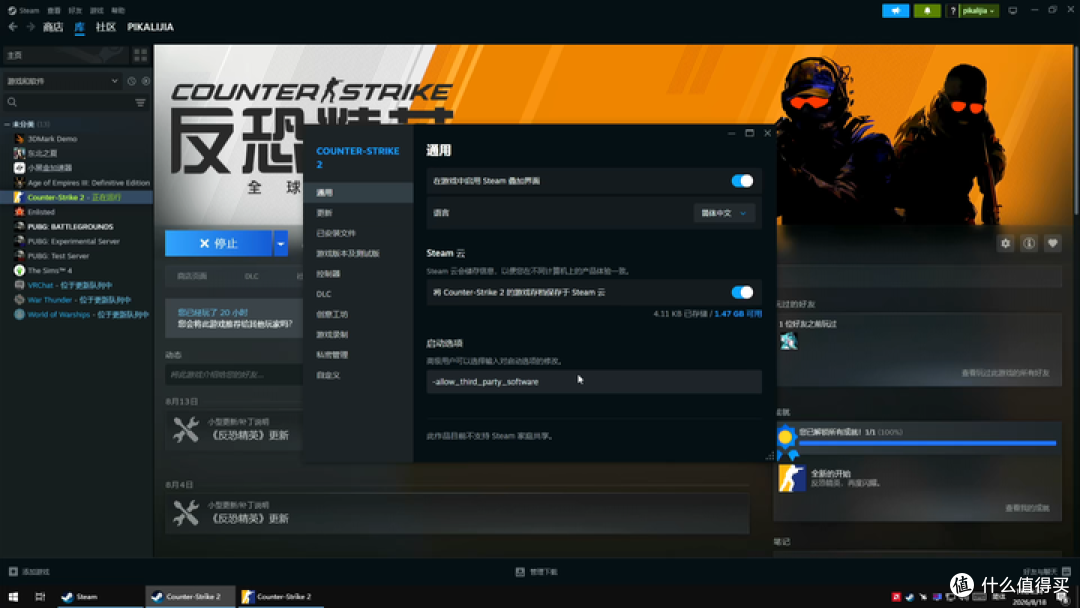This screenshot has height=608, width=1080.
Task: Click the red tray icon in taskbar
Action: [896, 597]
